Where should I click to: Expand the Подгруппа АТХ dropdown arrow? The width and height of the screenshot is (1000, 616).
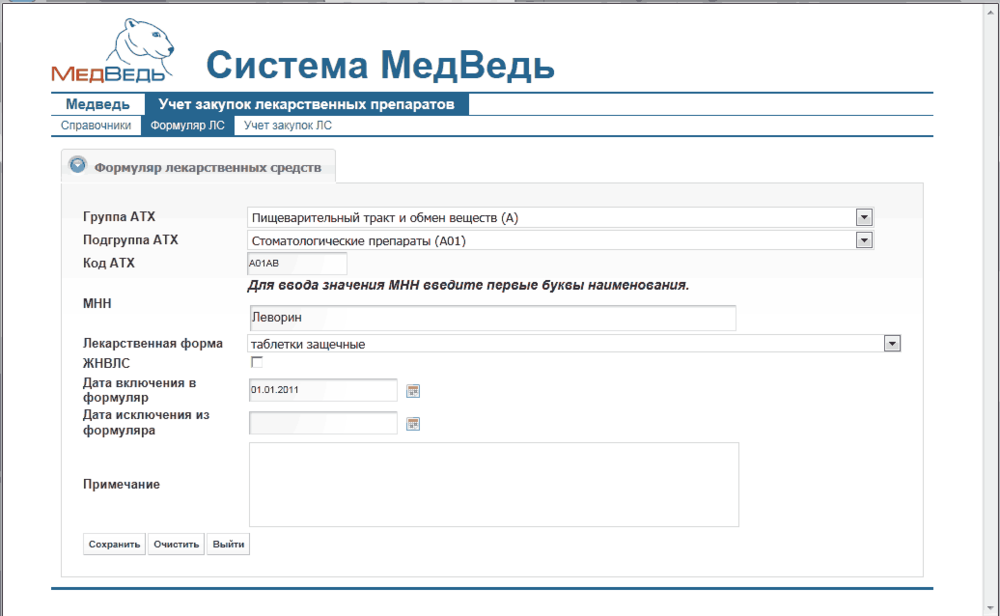pyautogui.click(x=864, y=240)
